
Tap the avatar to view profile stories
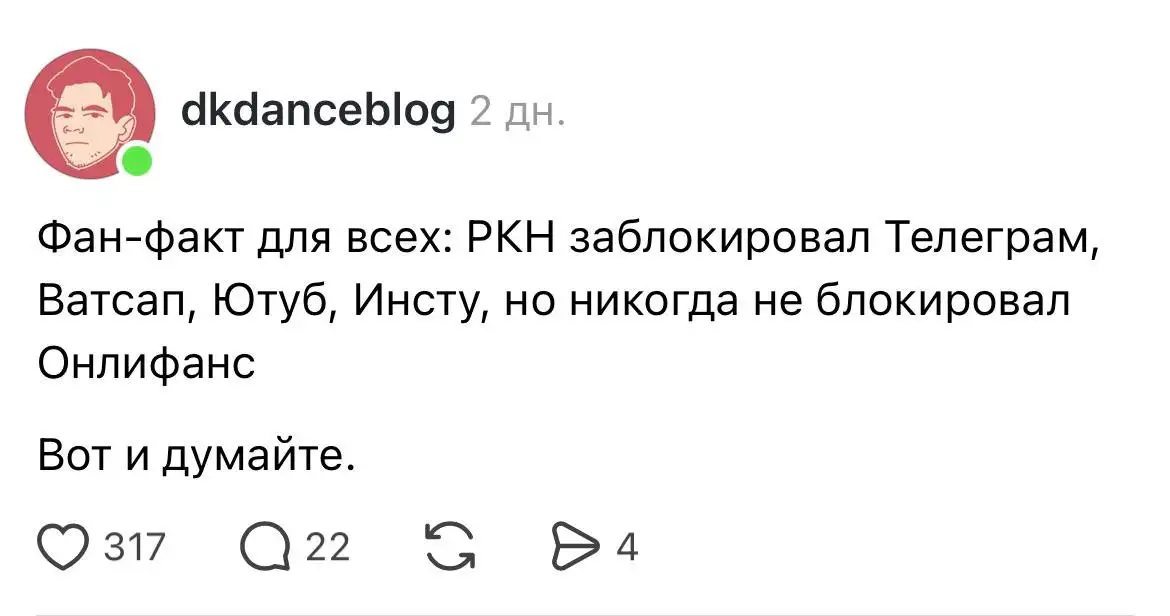click(95, 110)
